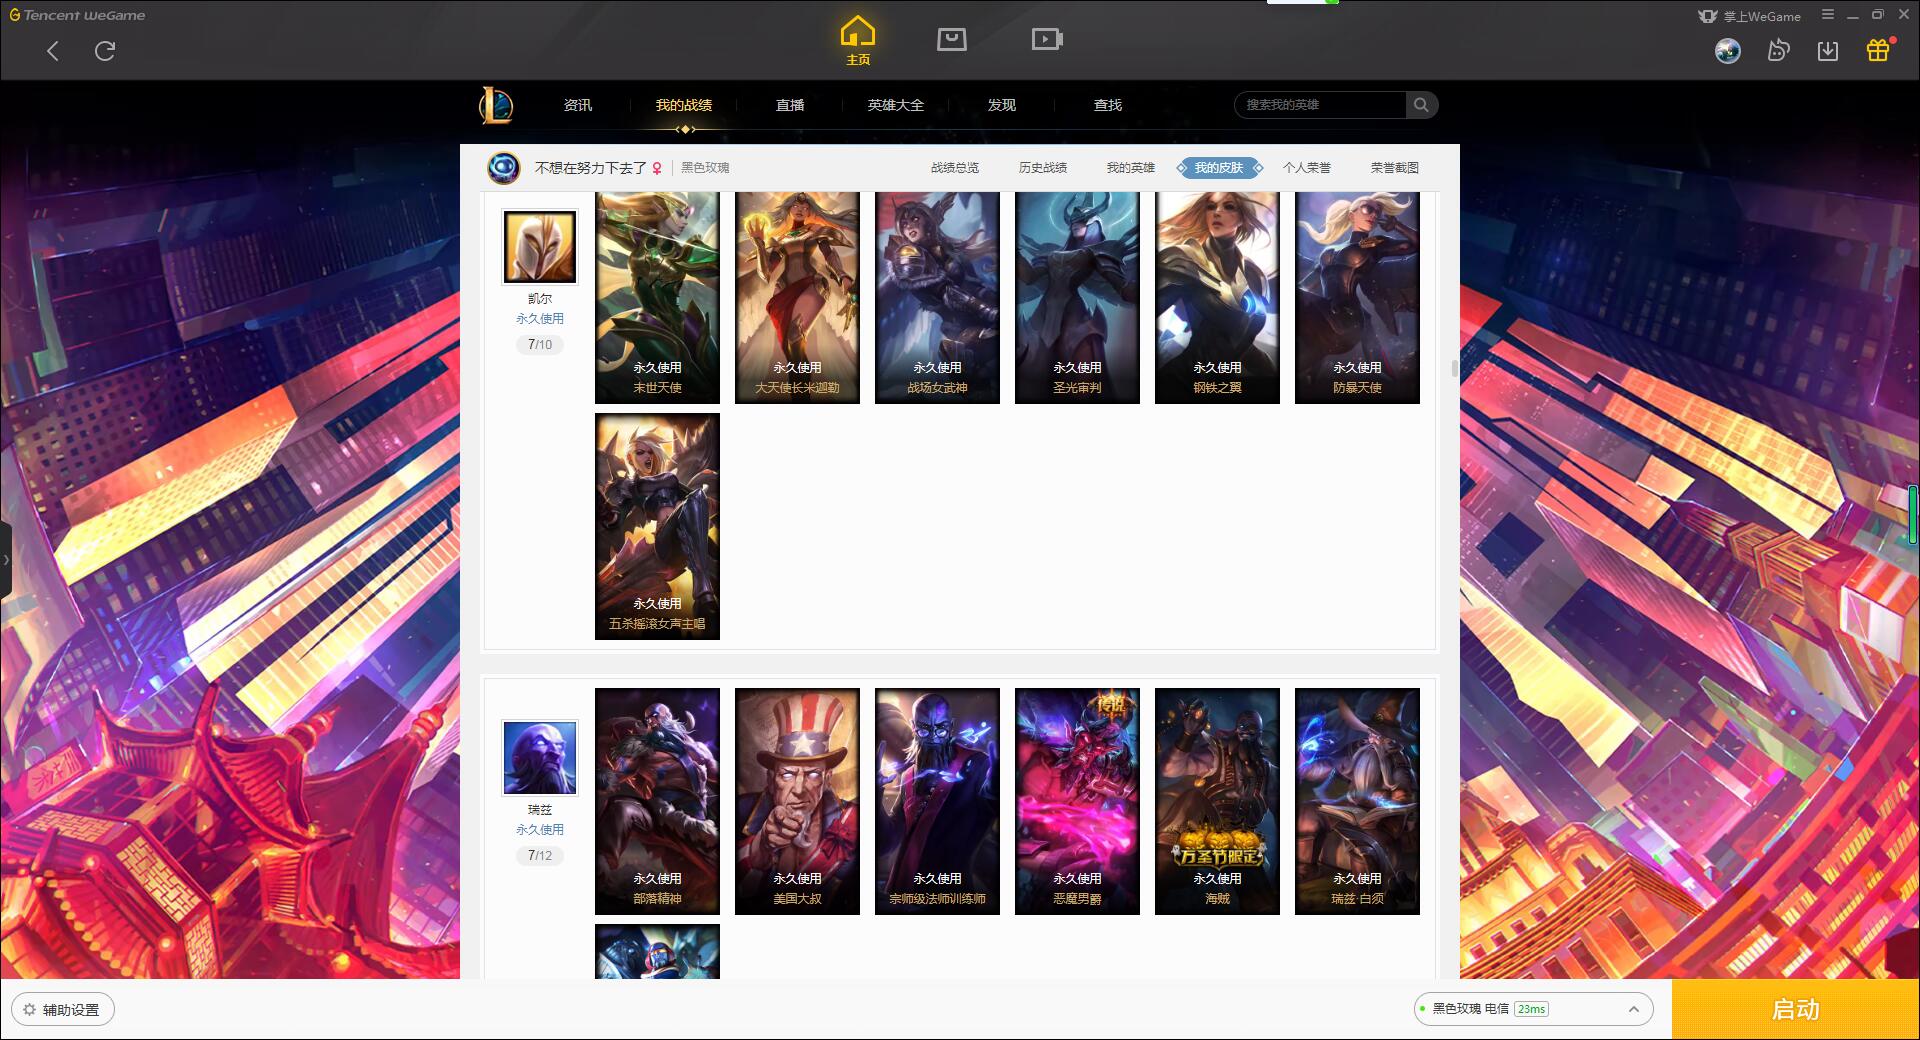Click the search magnifier button
1920x1040 pixels.
[x=1421, y=105]
